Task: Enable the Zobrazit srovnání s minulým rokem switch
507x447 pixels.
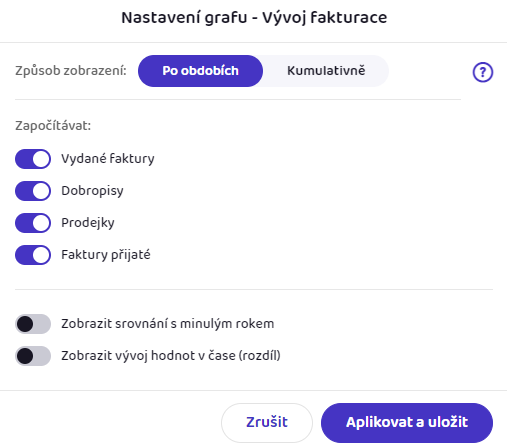Action: (33, 324)
